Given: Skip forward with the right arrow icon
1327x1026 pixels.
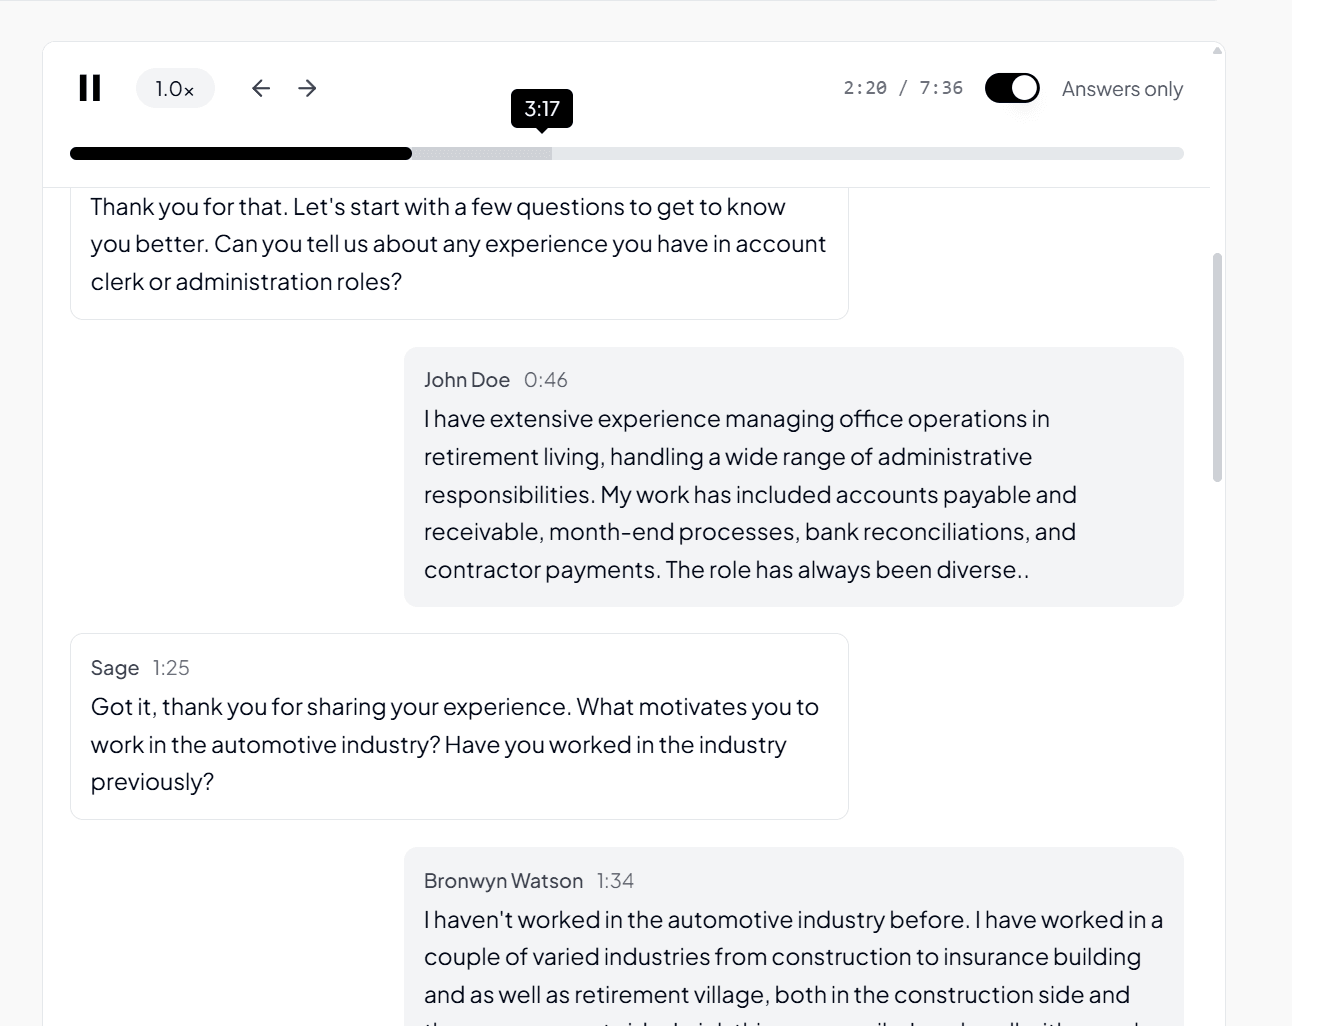Looking at the screenshot, I should (x=307, y=88).
